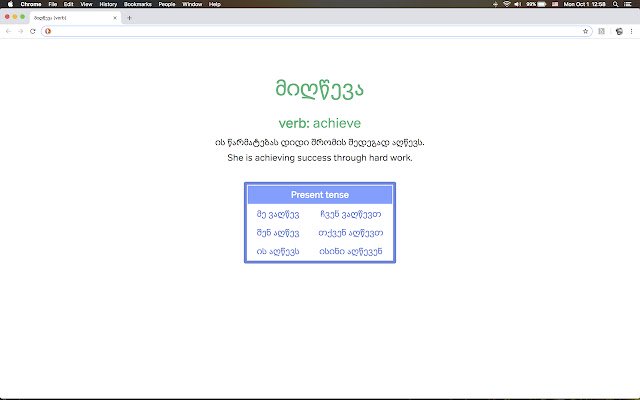Click the date and time display
This screenshot has height=400, width=640.
pyautogui.click(x=584, y=4)
